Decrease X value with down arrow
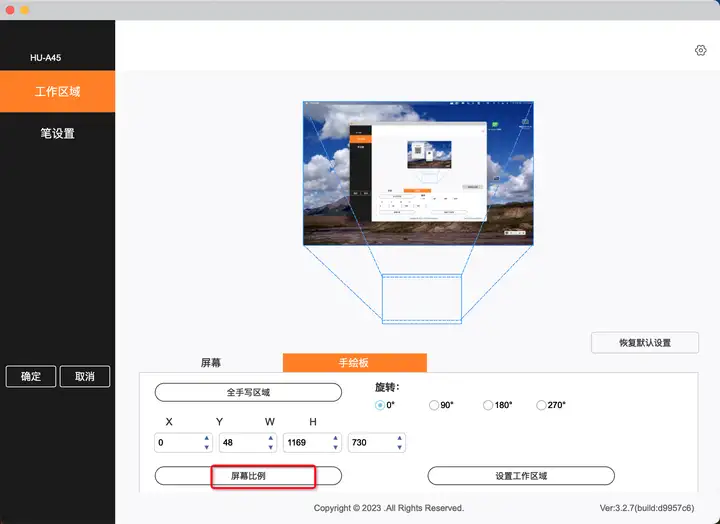 [207, 447]
